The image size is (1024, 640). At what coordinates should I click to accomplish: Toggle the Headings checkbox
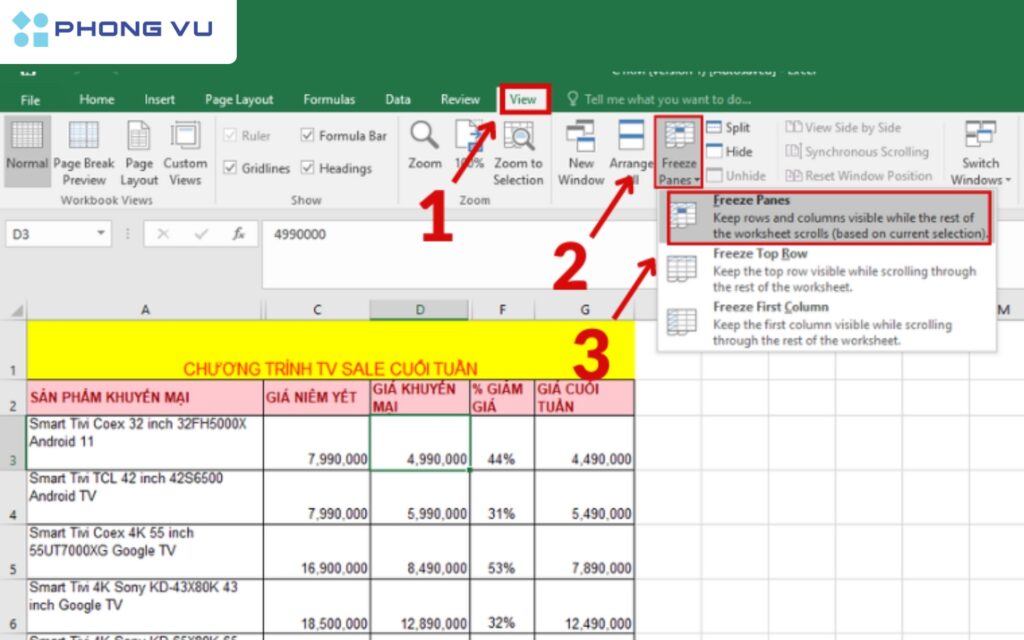pyautogui.click(x=308, y=168)
